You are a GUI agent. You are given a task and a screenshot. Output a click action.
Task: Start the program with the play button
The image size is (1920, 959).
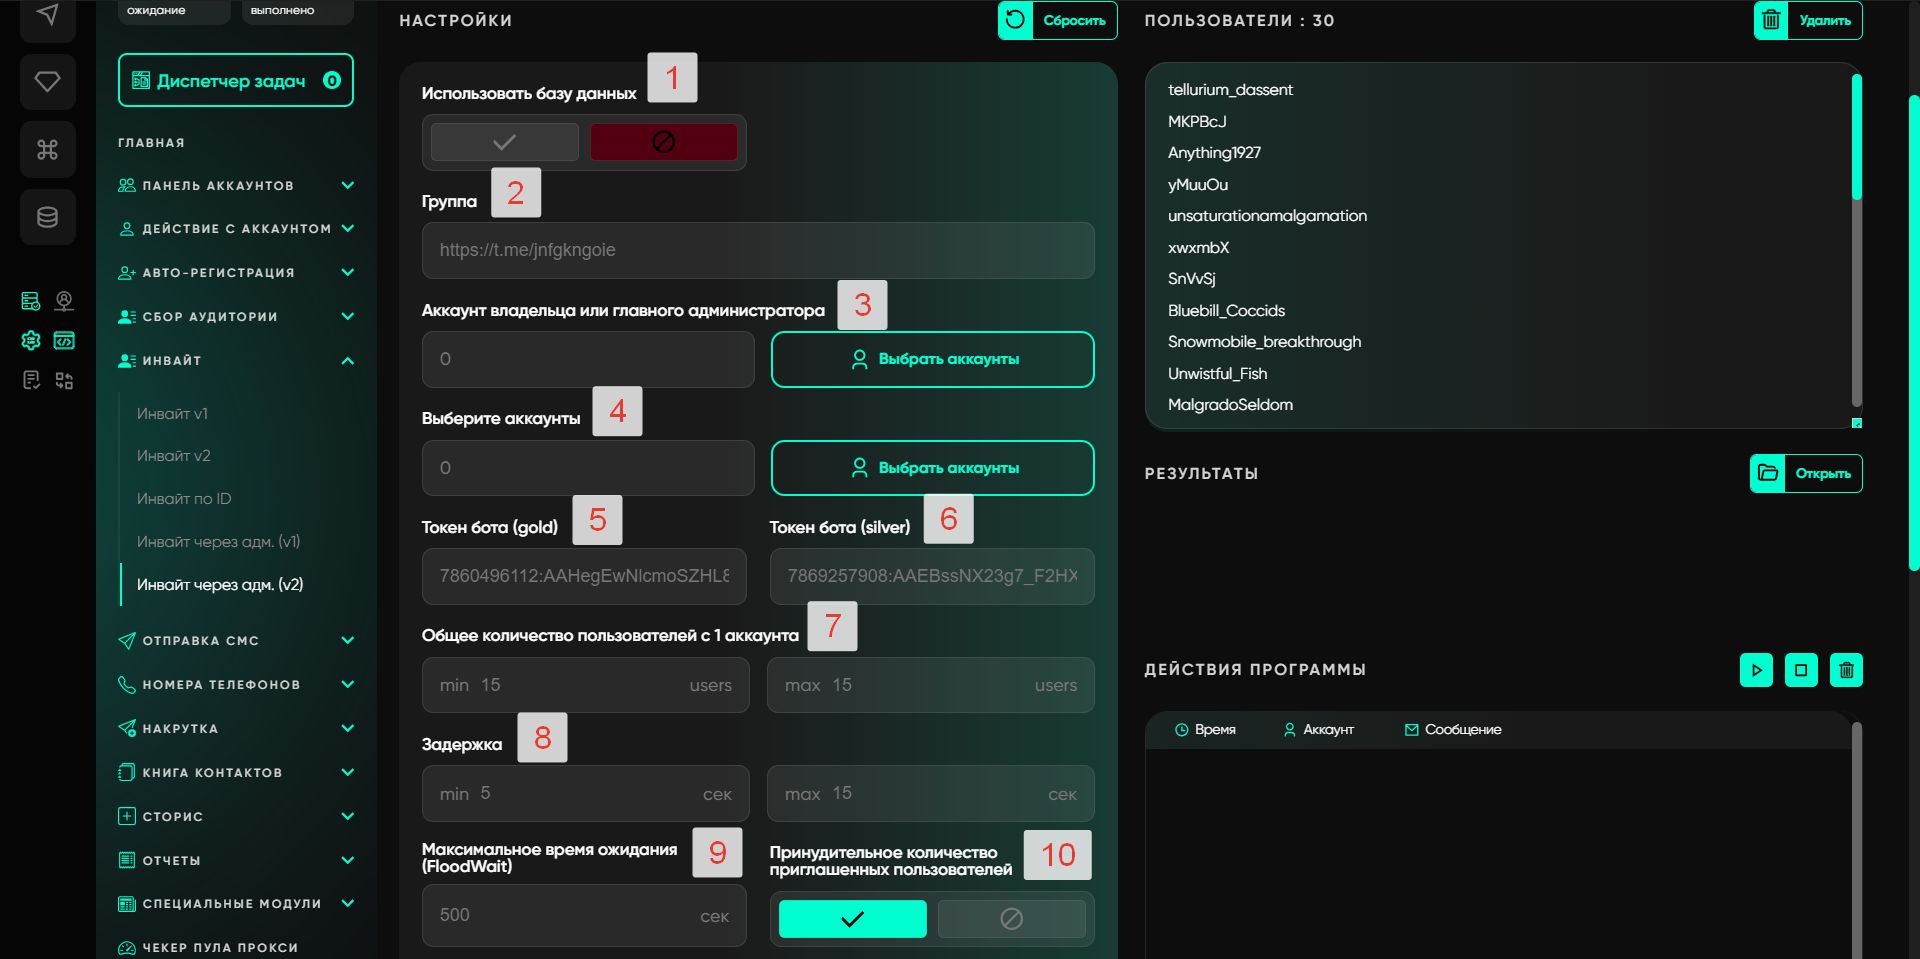(x=1756, y=670)
